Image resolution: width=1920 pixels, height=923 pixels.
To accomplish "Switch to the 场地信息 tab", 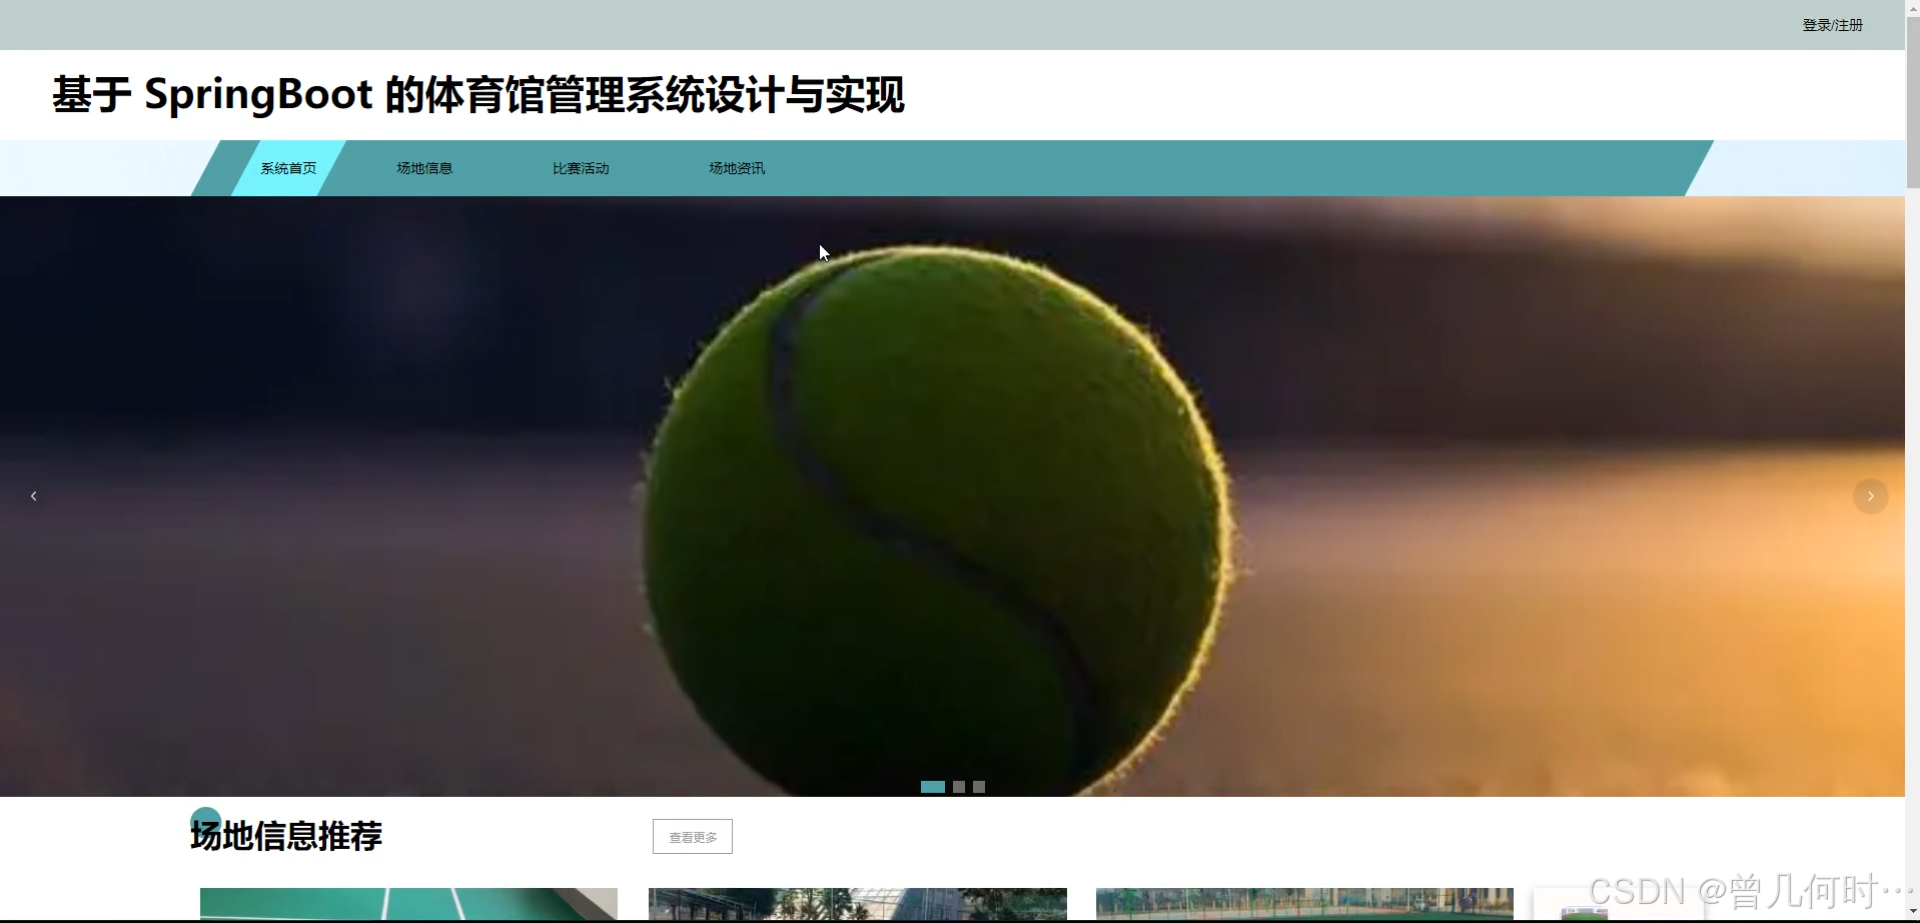I will click(423, 168).
